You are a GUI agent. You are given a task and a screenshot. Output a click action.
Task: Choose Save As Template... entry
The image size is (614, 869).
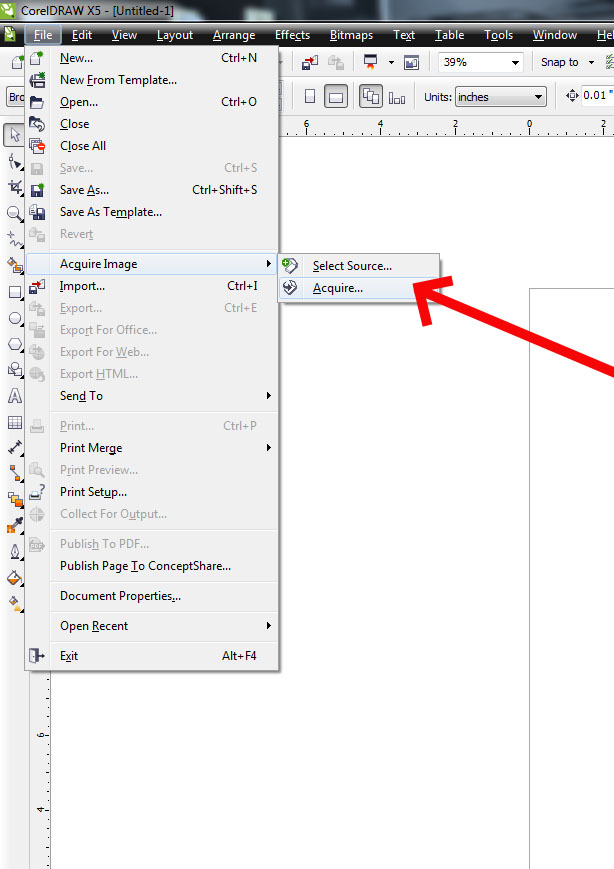click(152, 212)
